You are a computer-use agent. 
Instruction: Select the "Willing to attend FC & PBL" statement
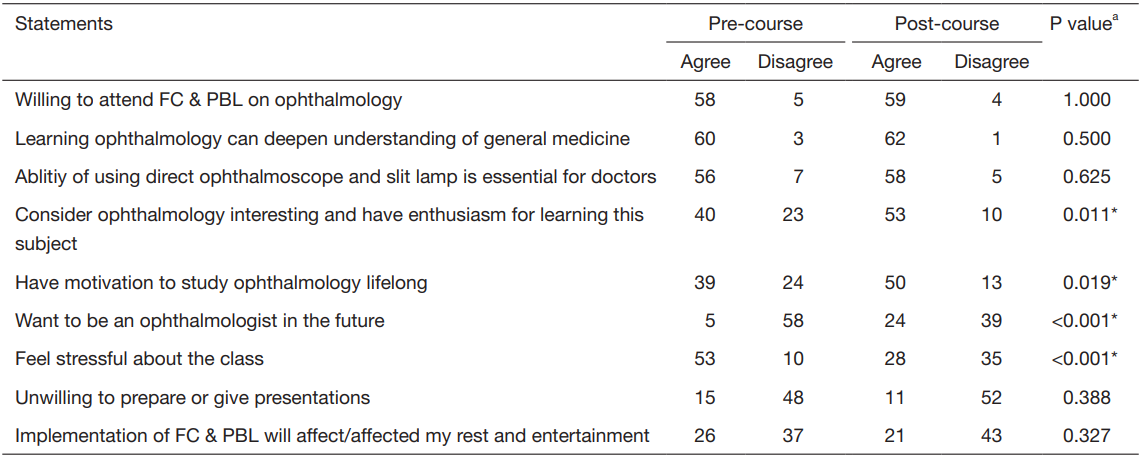(208, 100)
